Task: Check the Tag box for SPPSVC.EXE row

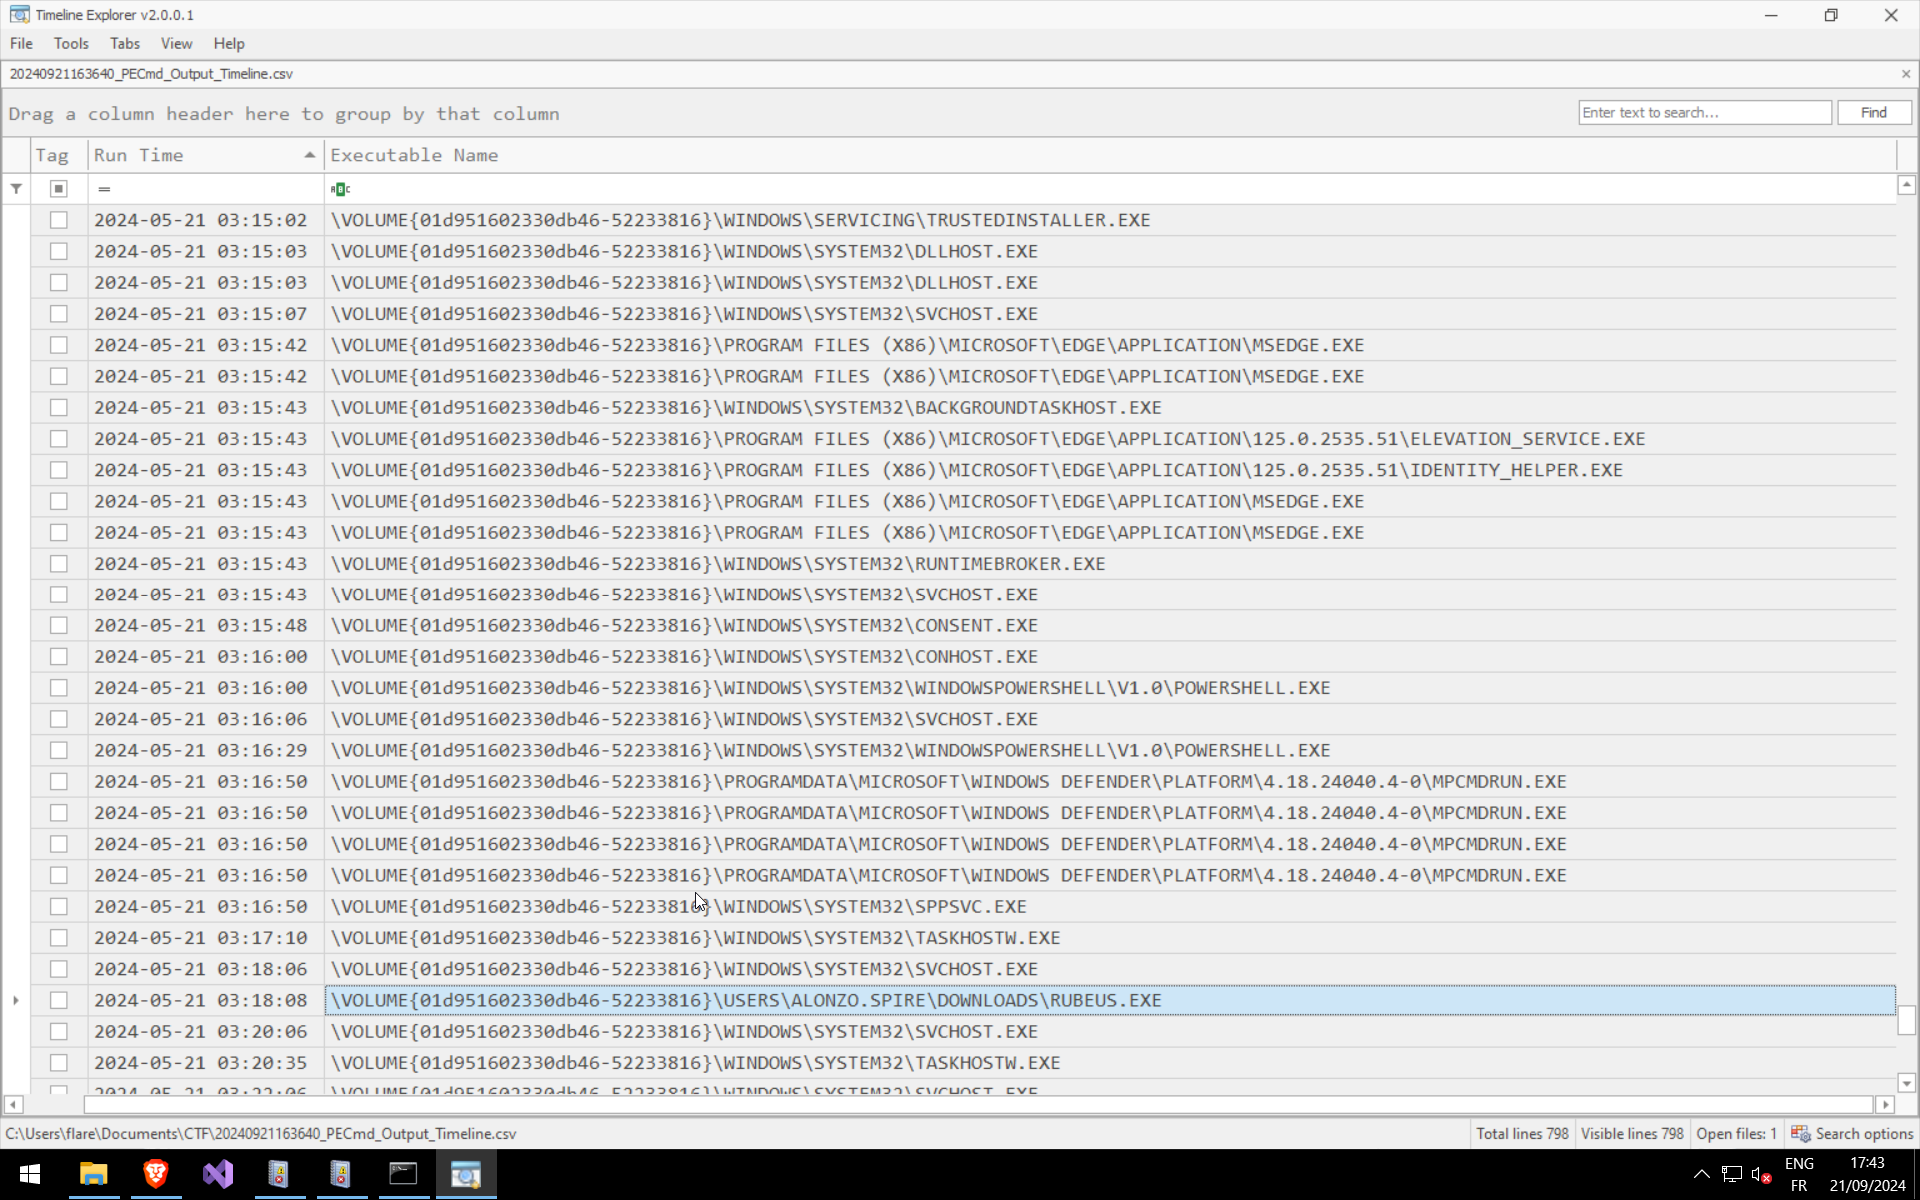Action: (59, 906)
